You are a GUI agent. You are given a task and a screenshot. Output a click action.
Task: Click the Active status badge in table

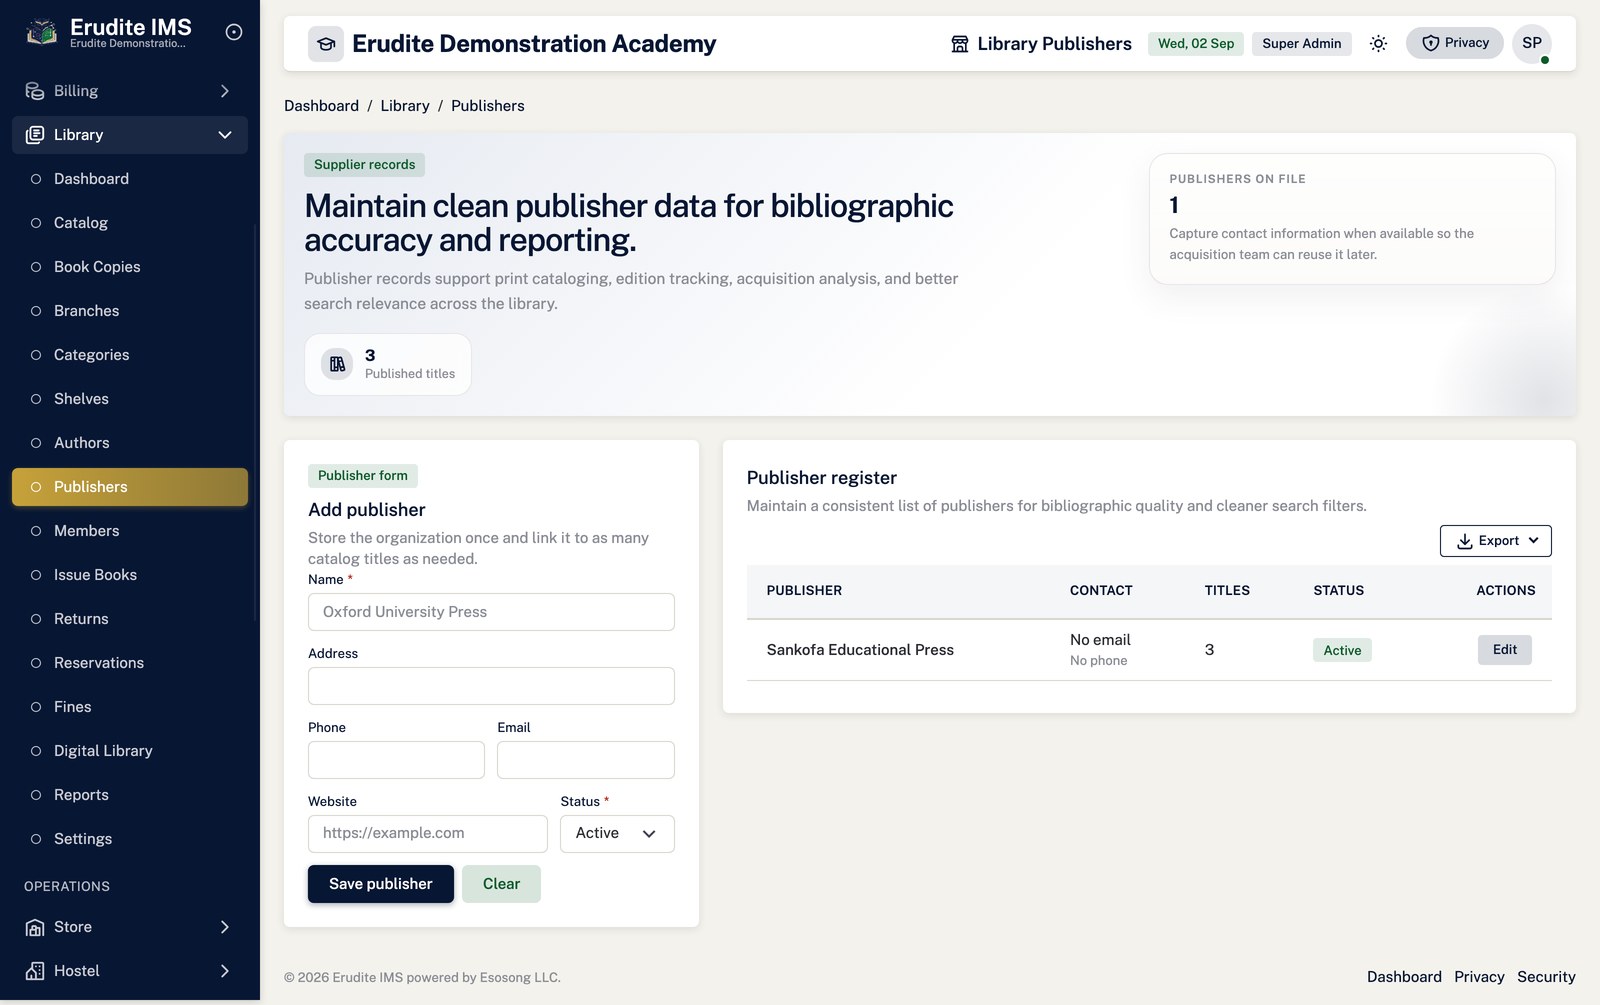point(1342,650)
